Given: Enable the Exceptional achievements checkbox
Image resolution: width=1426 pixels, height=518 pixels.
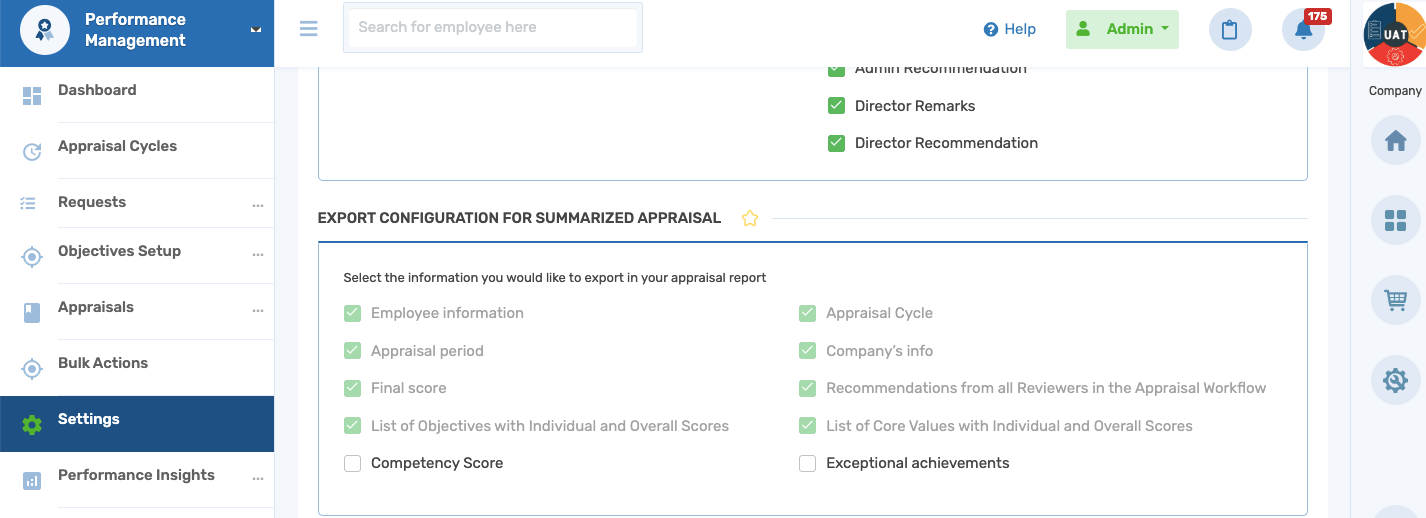Looking at the screenshot, I should (807, 463).
